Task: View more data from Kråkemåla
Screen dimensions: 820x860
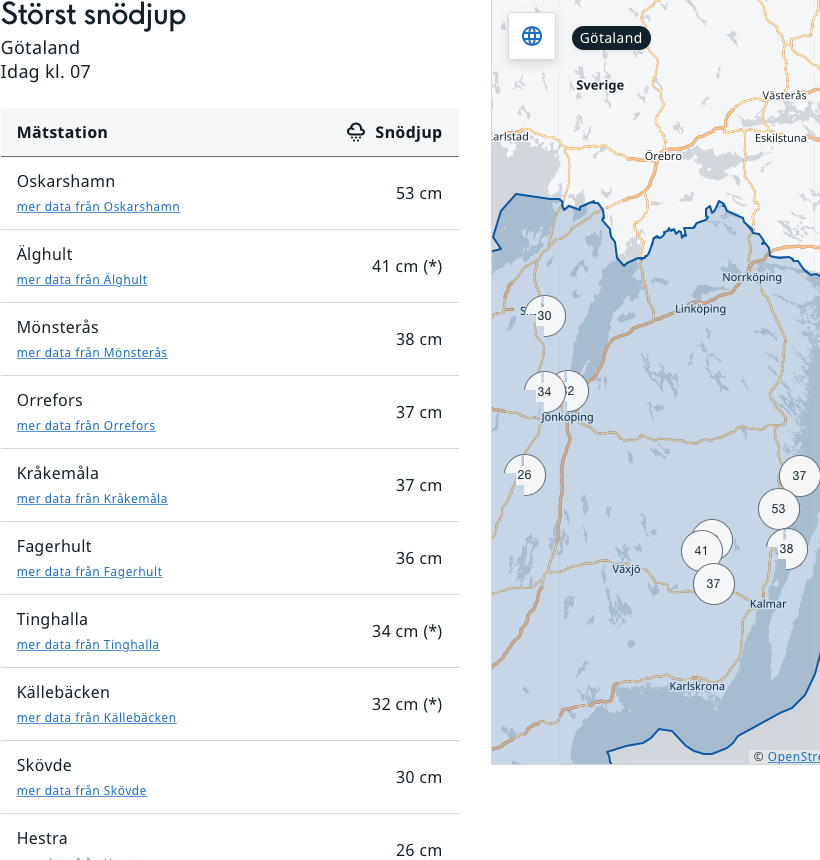Action: point(92,499)
